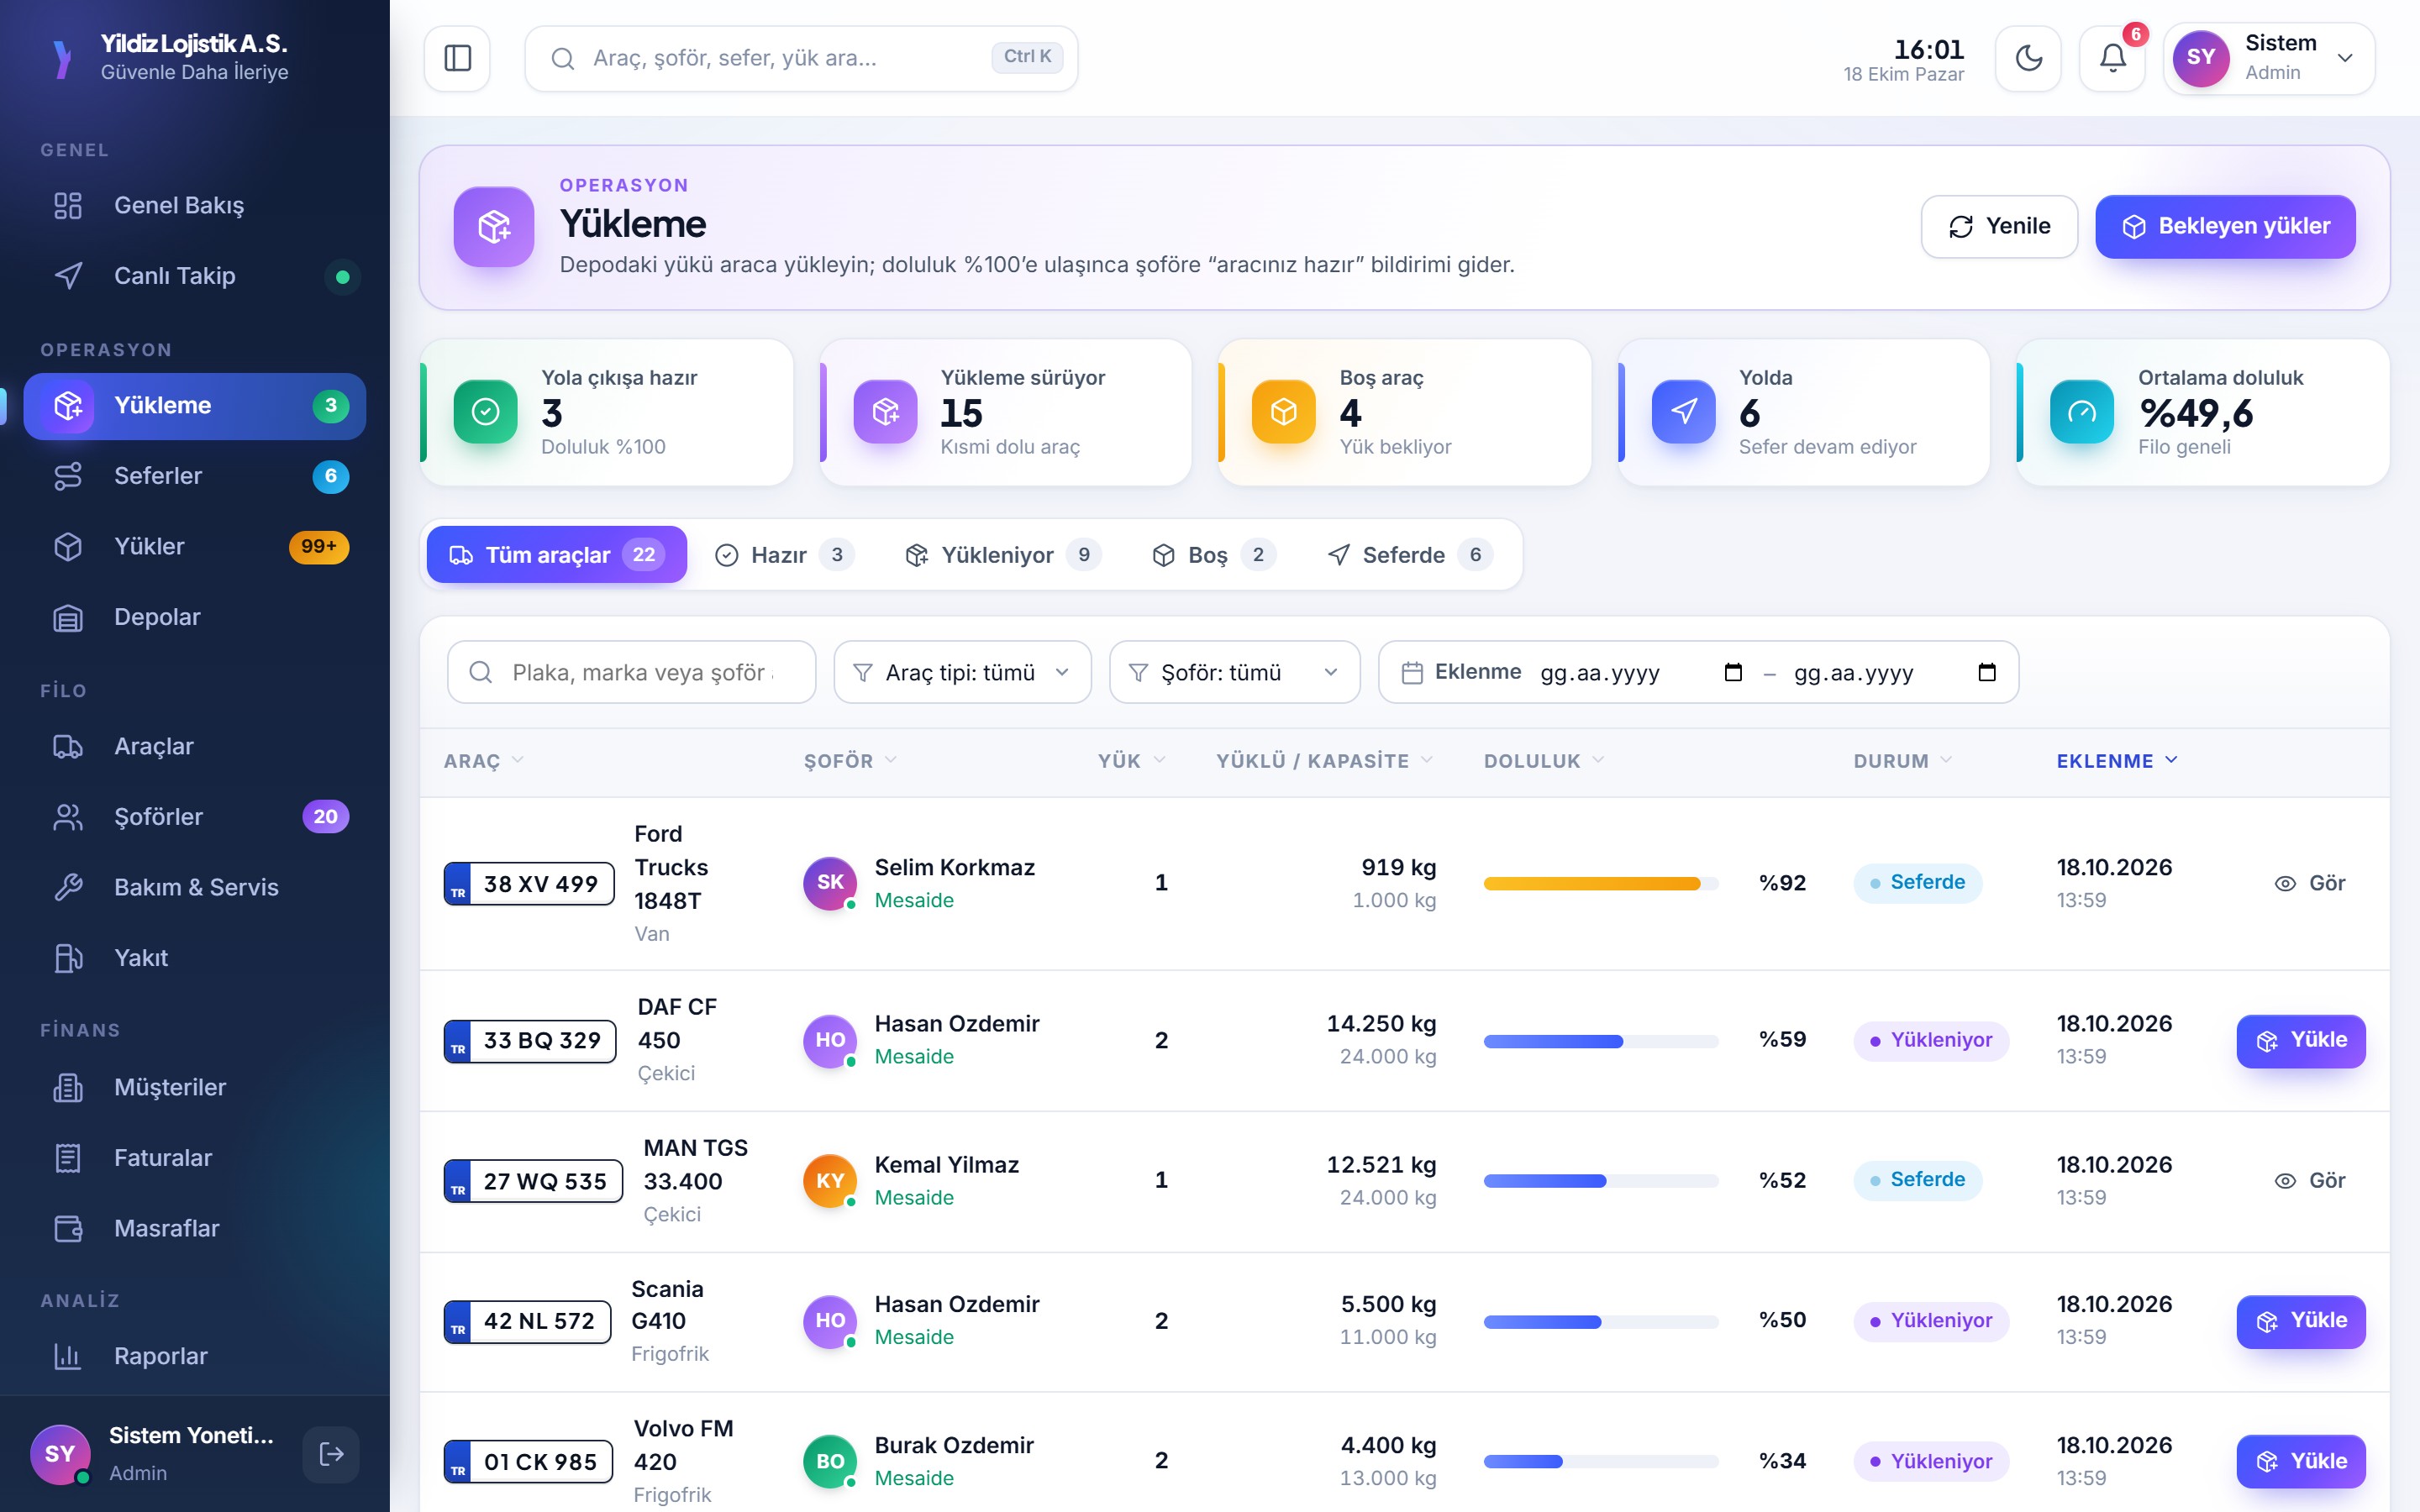Select the Hazır tab
The image size is (2420, 1512).
(x=785, y=555)
